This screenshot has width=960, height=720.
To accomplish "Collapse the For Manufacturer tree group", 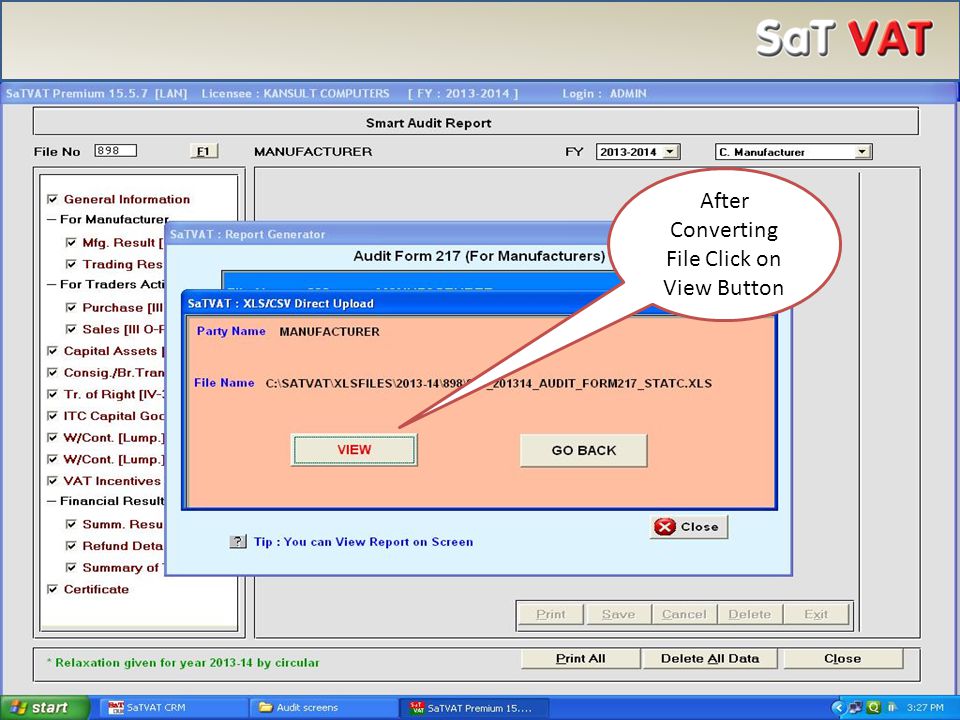I will [x=52, y=219].
